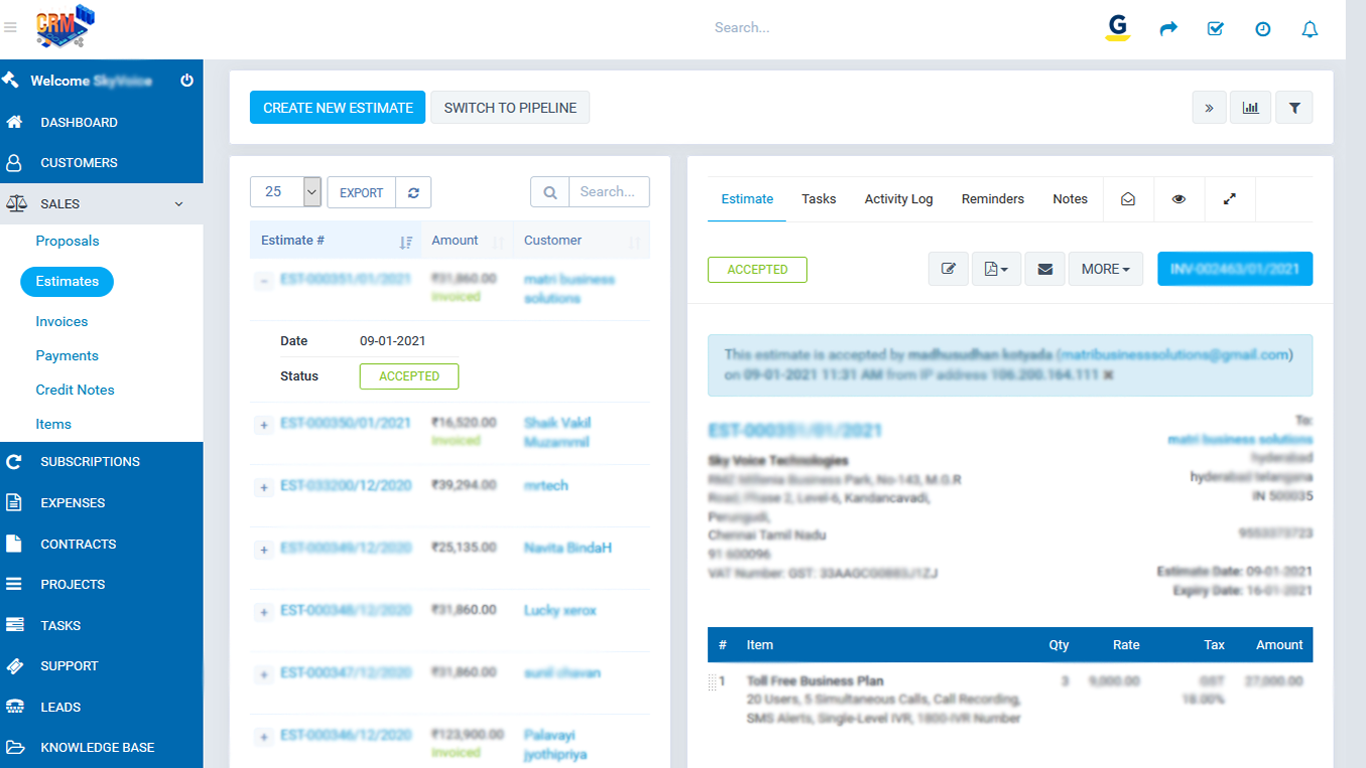This screenshot has height=768, width=1366.
Task: Click the estimates table search field
Action: click(608, 192)
